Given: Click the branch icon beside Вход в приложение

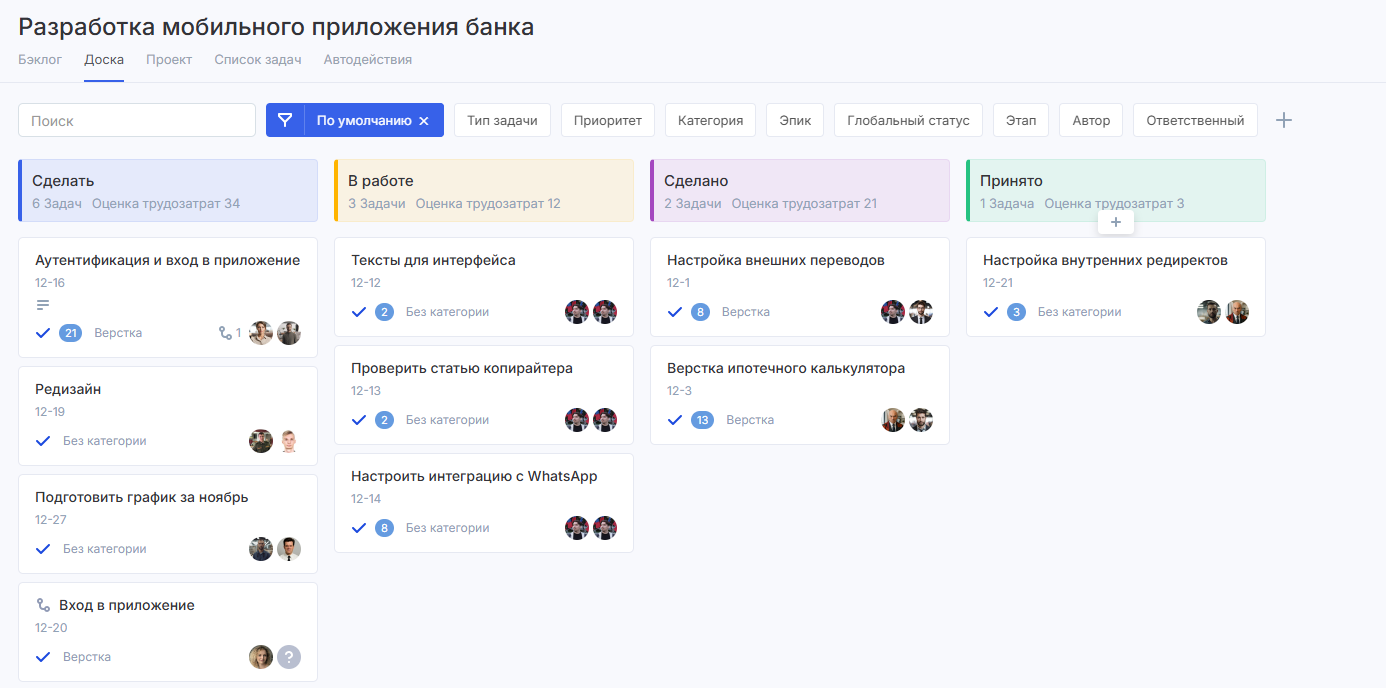Looking at the screenshot, I should 43,605.
